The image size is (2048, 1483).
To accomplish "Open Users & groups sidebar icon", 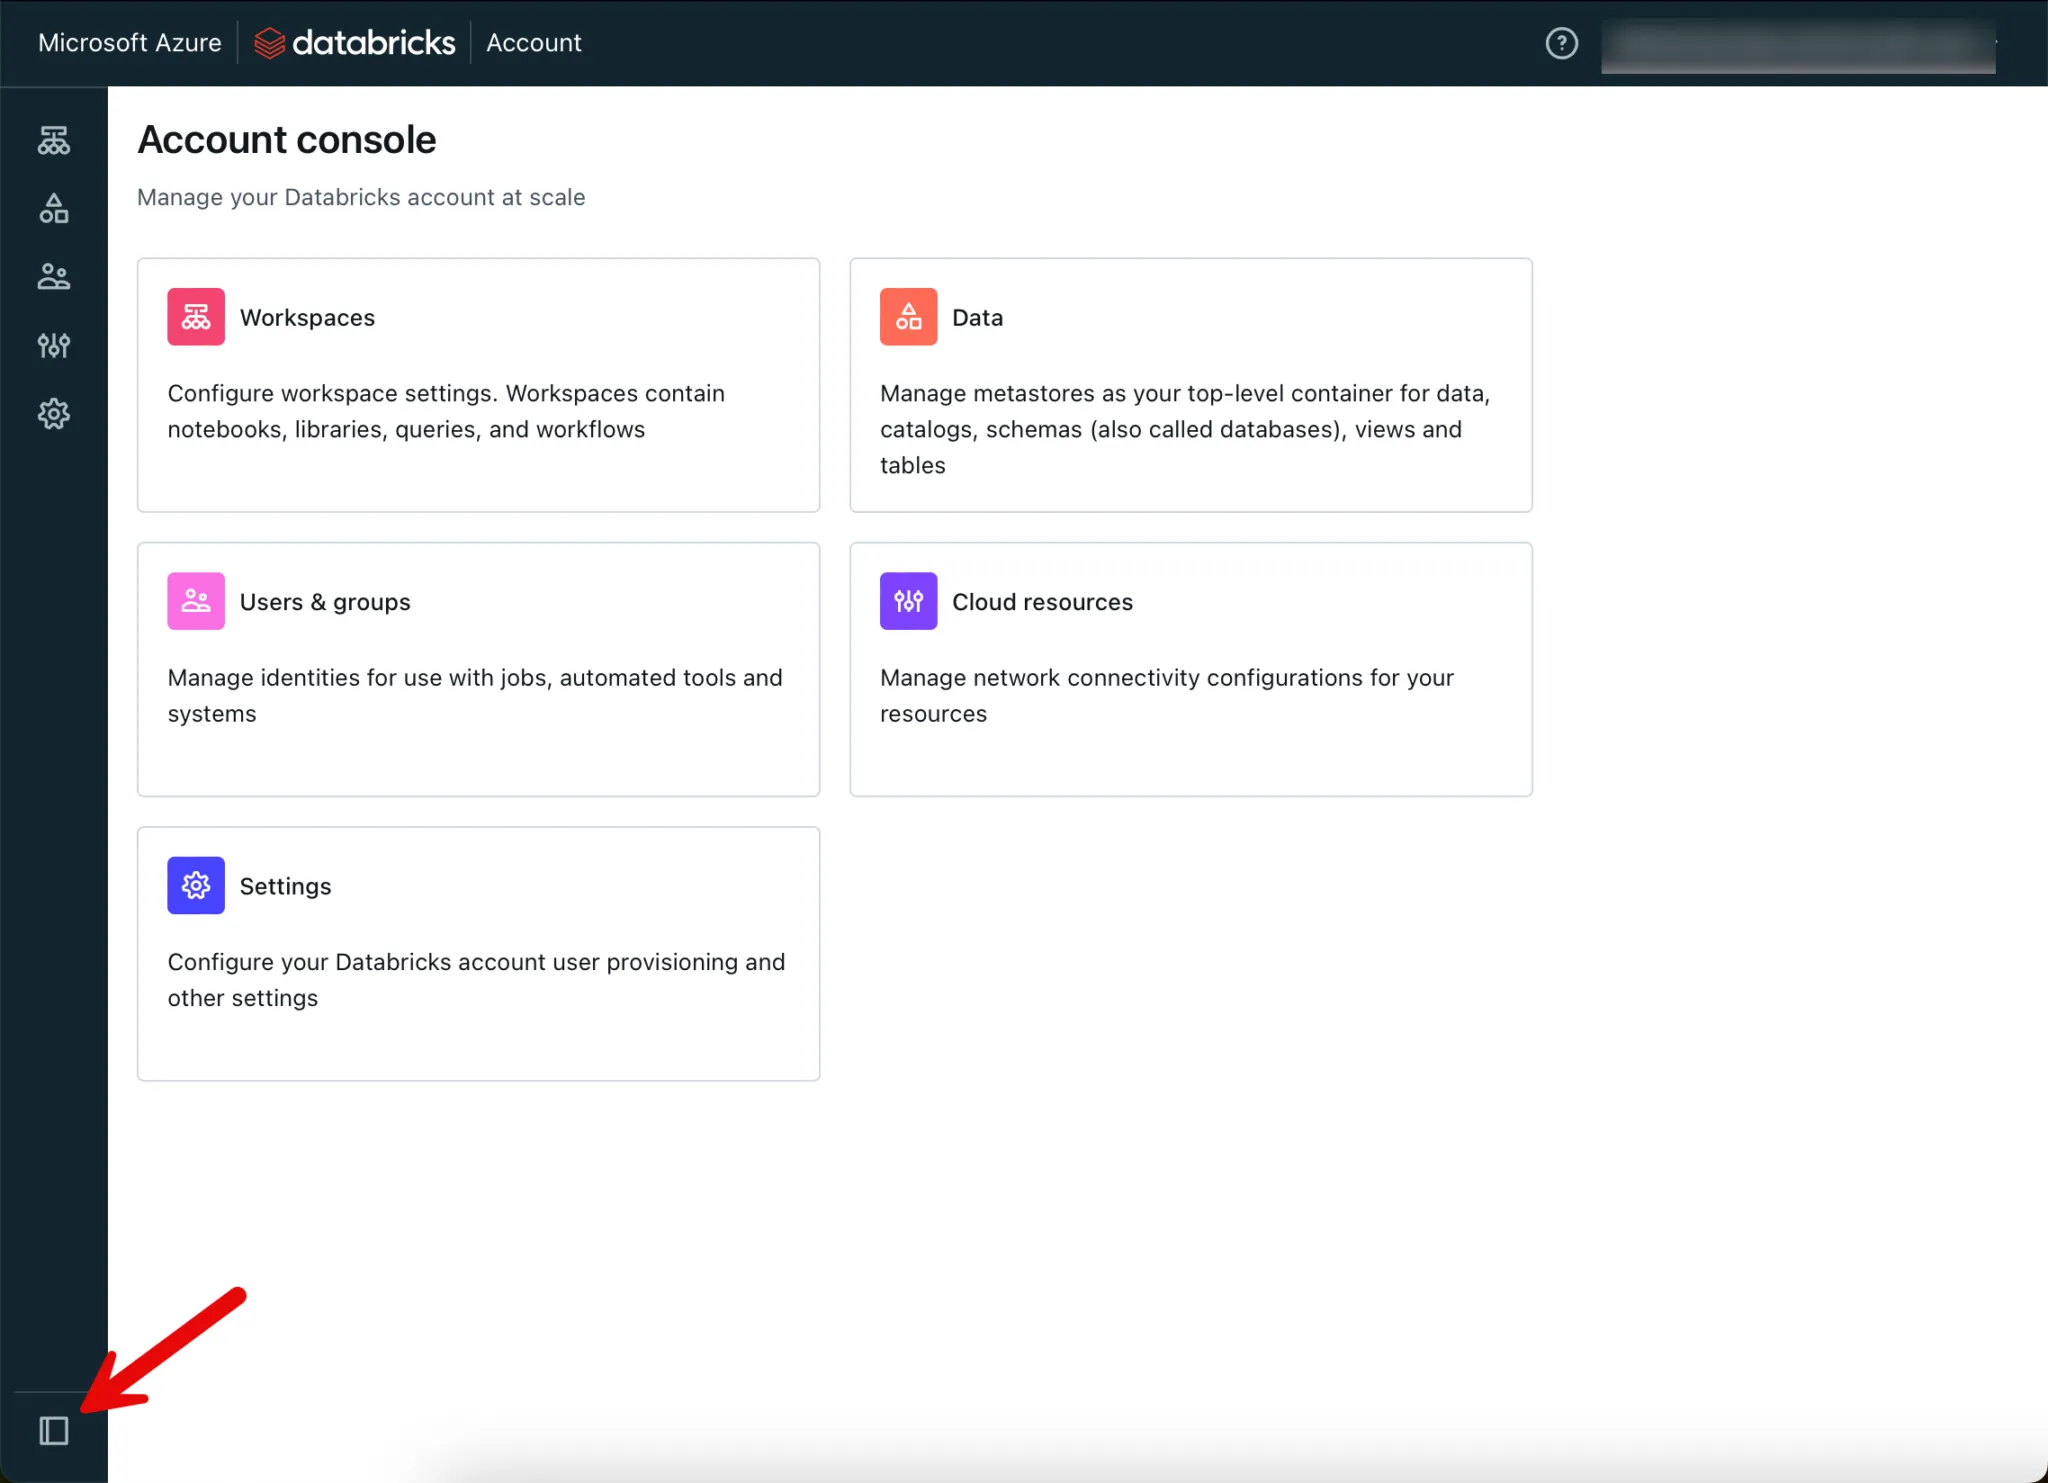I will pyautogui.click(x=54, y=277).
